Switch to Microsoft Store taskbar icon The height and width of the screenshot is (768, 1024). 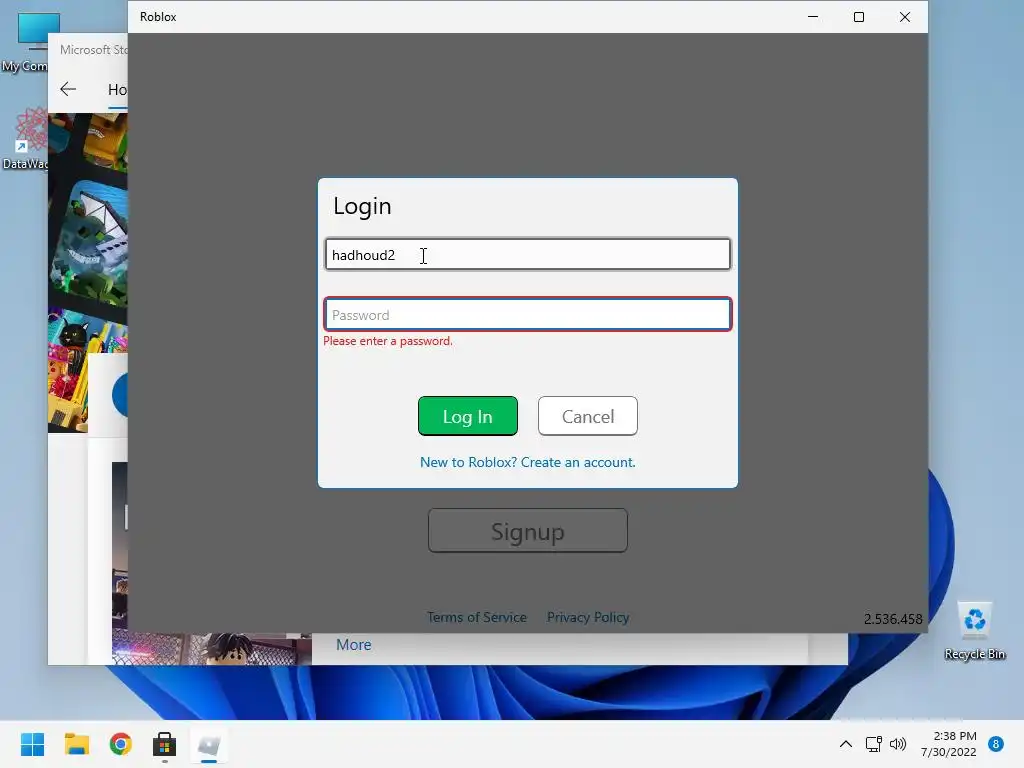tap(165, 744)
